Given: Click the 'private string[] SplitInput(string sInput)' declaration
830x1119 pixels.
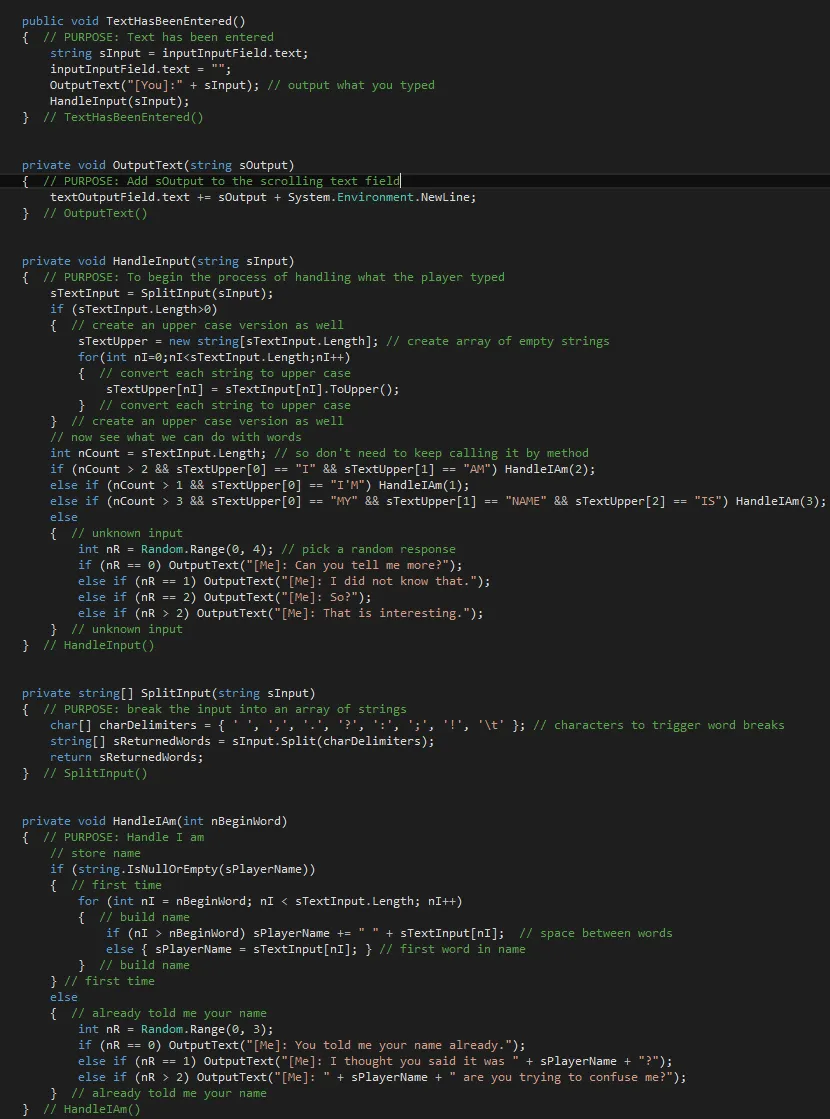Looking at the screenshot, I should [168, 693].
